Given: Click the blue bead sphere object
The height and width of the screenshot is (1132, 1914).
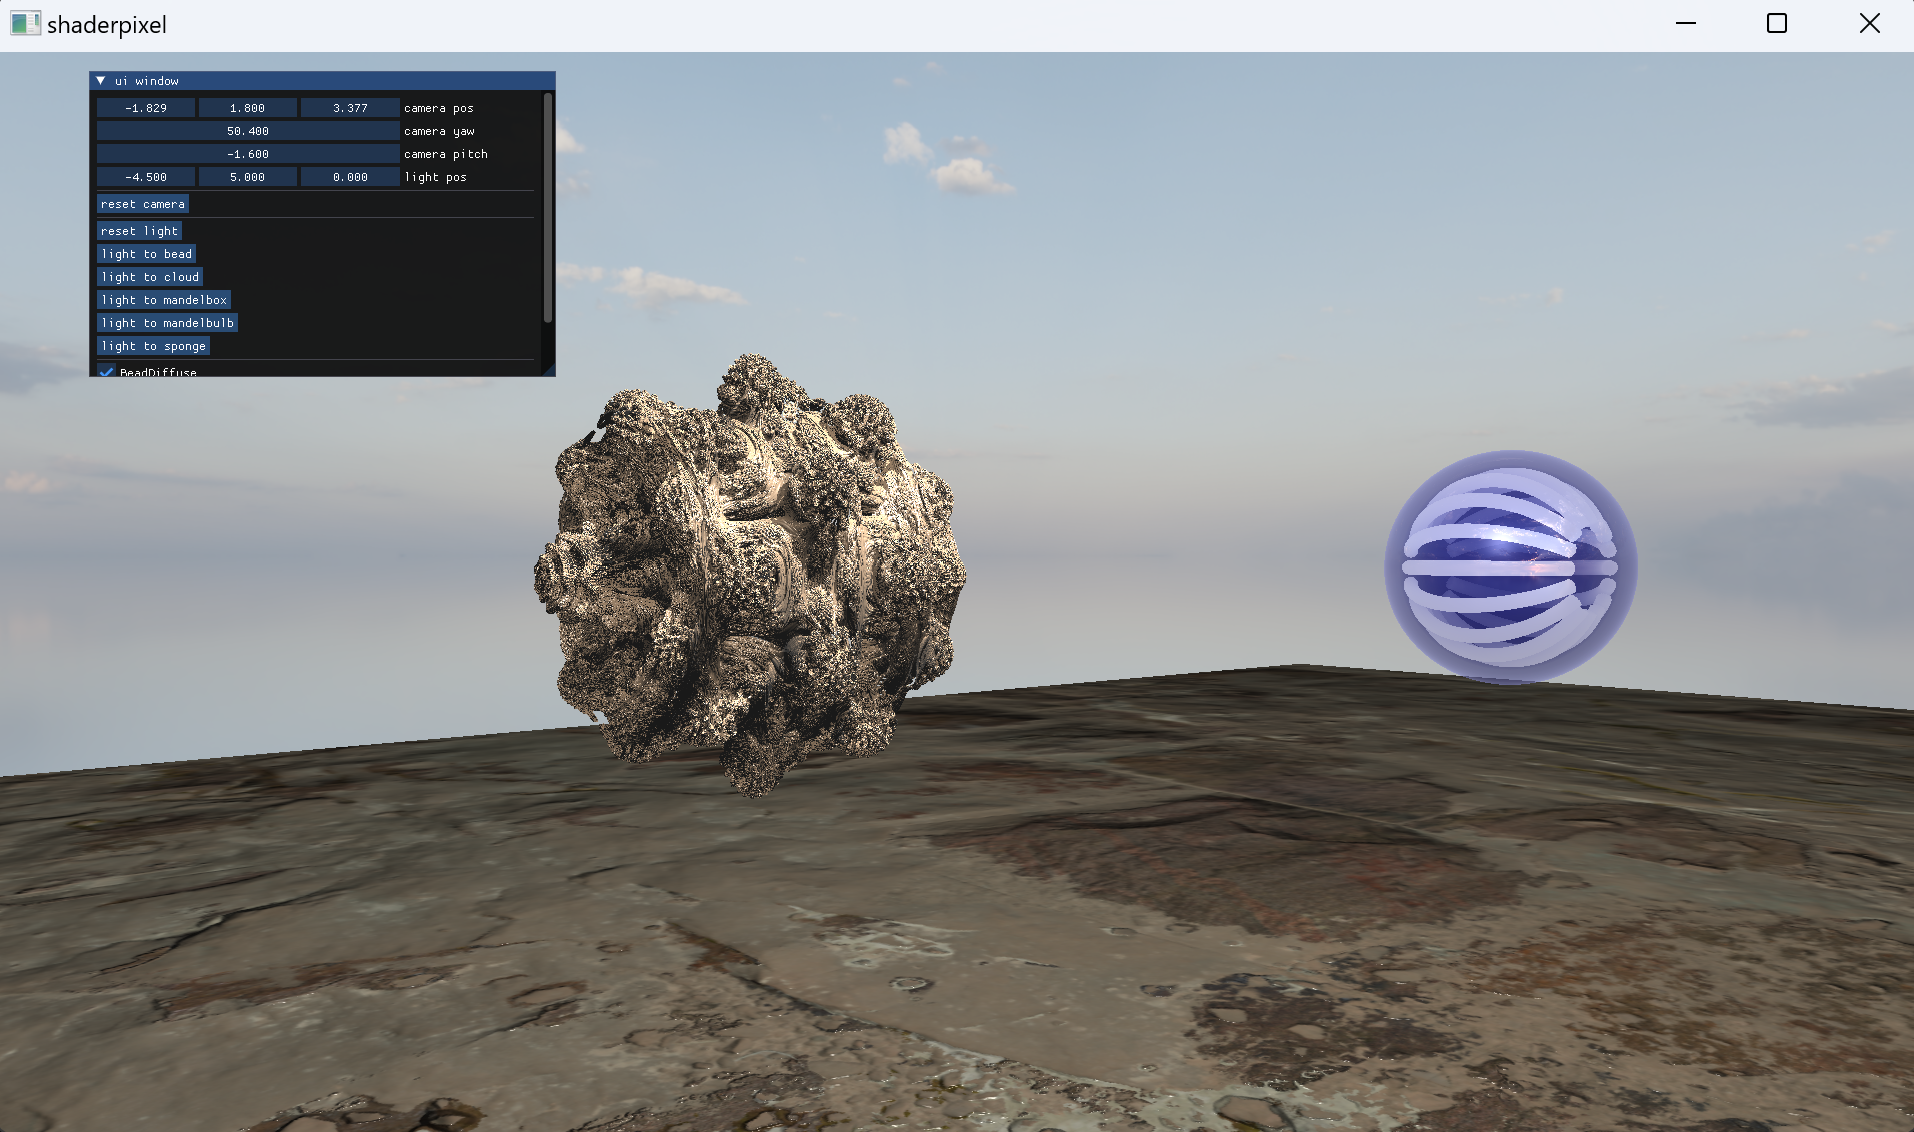Looking at the screenshot, I should (x=1510, y=567).
